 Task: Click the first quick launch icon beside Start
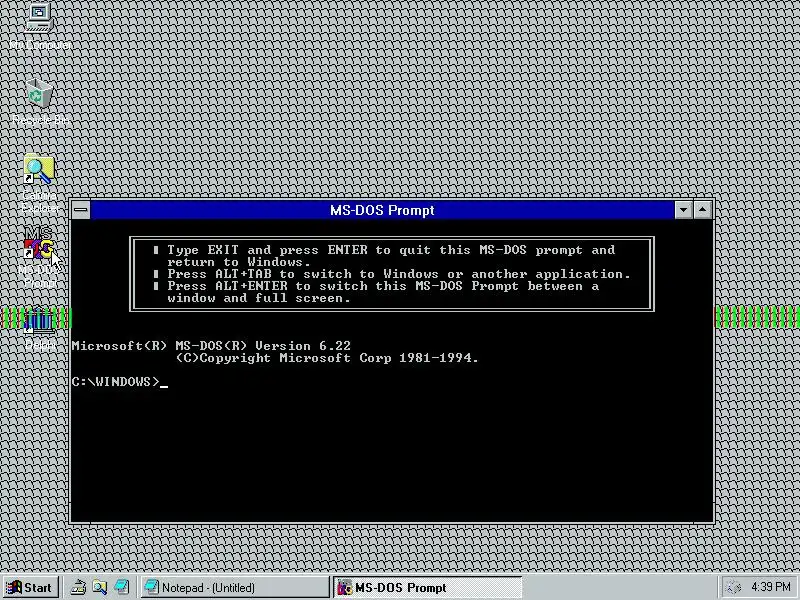[x=78, y=587]
